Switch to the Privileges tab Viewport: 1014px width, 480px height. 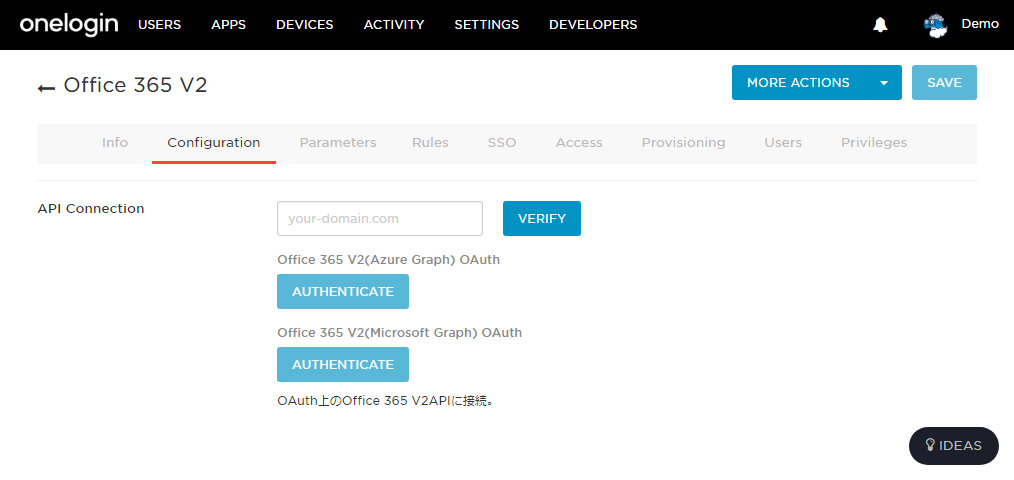[874, 143]
